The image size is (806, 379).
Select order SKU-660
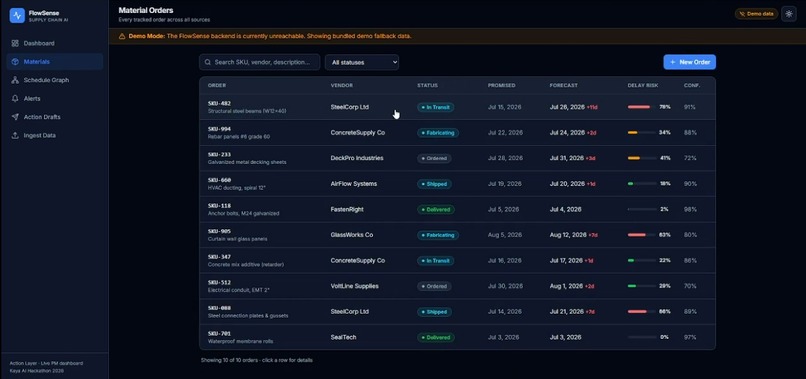457,184
